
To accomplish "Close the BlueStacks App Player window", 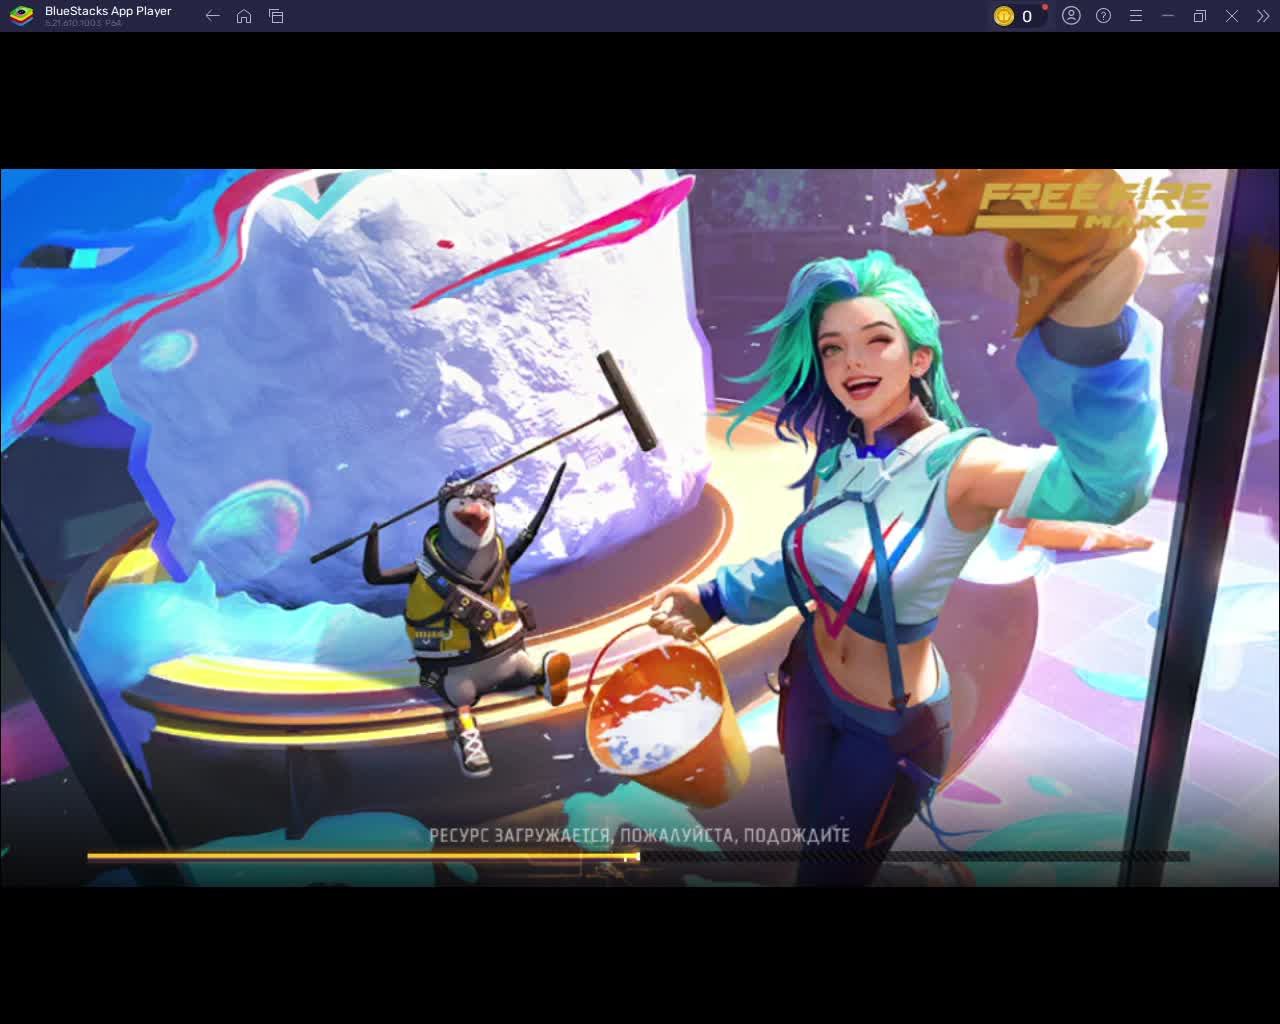I will (1232, 16).
